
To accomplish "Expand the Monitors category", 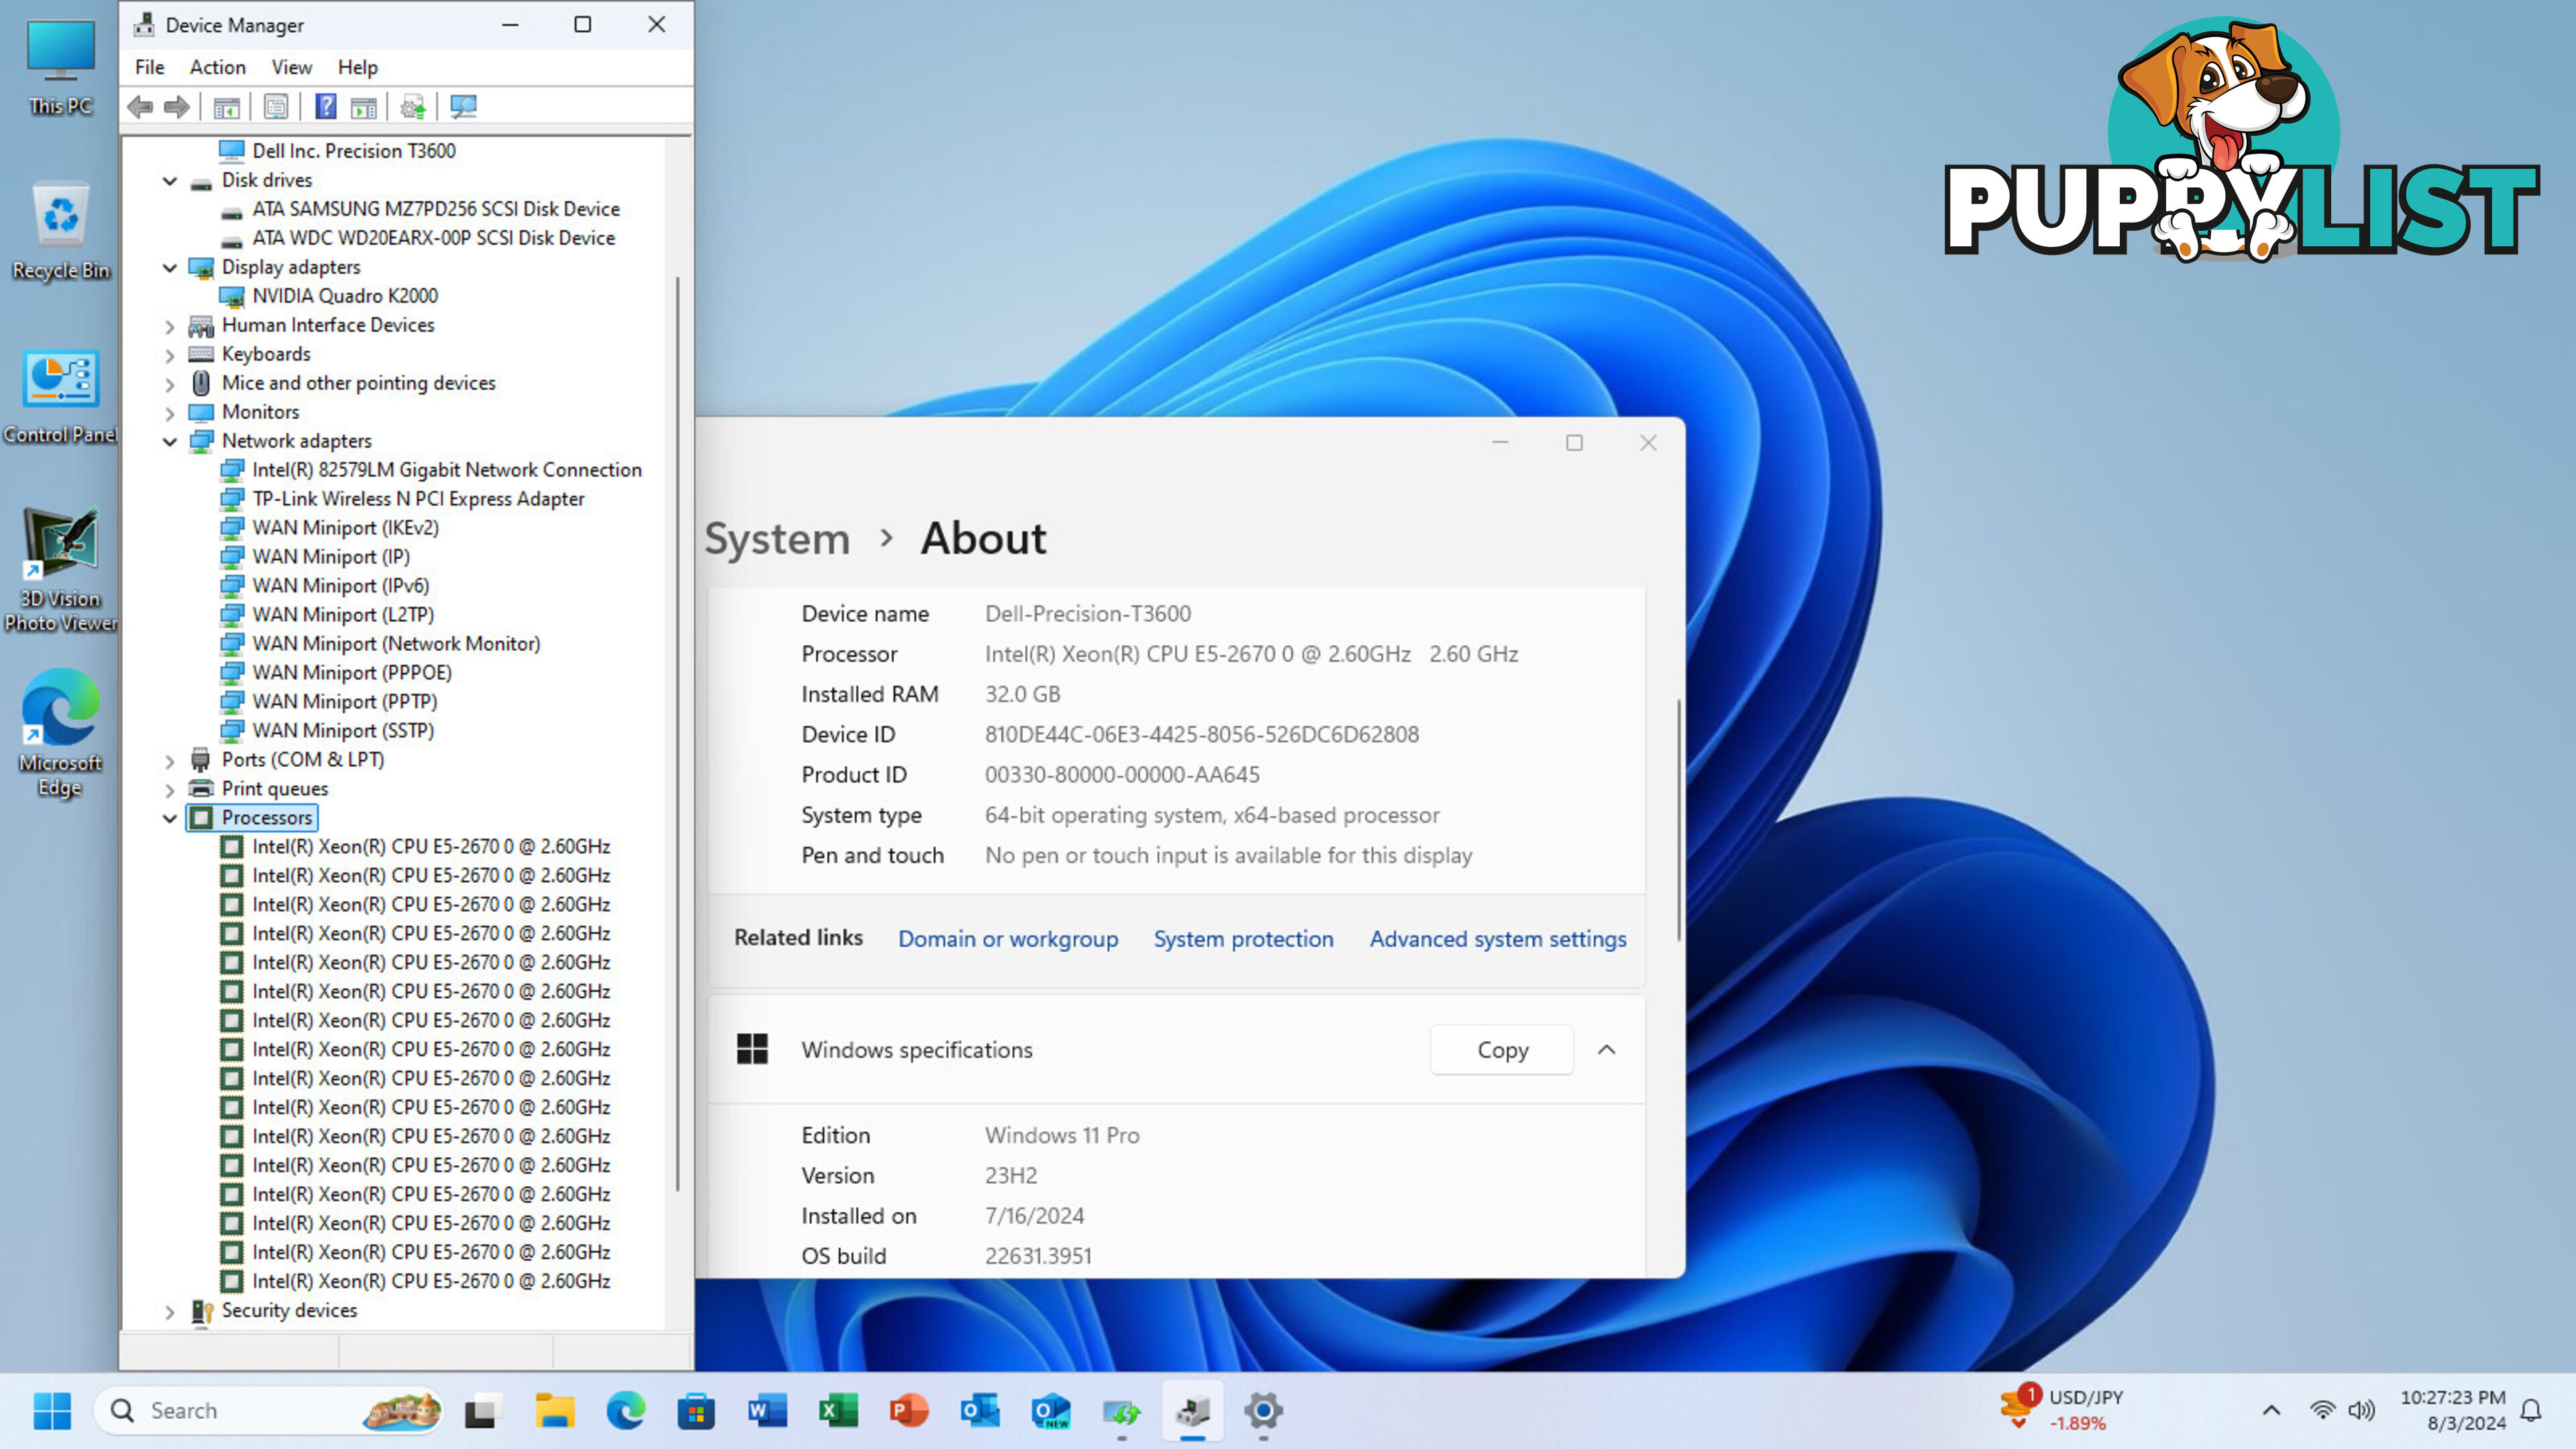I will [x=170, y=413].
